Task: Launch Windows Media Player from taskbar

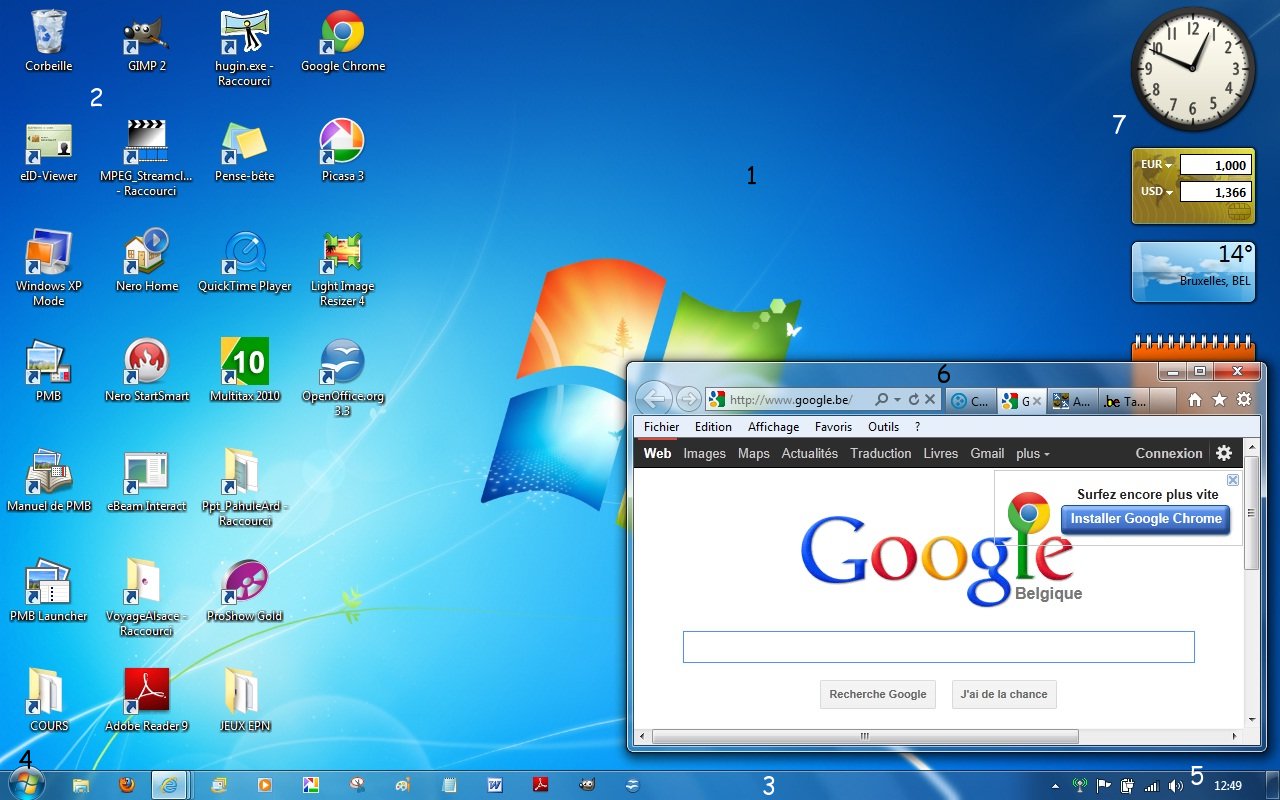Action: (264, 785)
